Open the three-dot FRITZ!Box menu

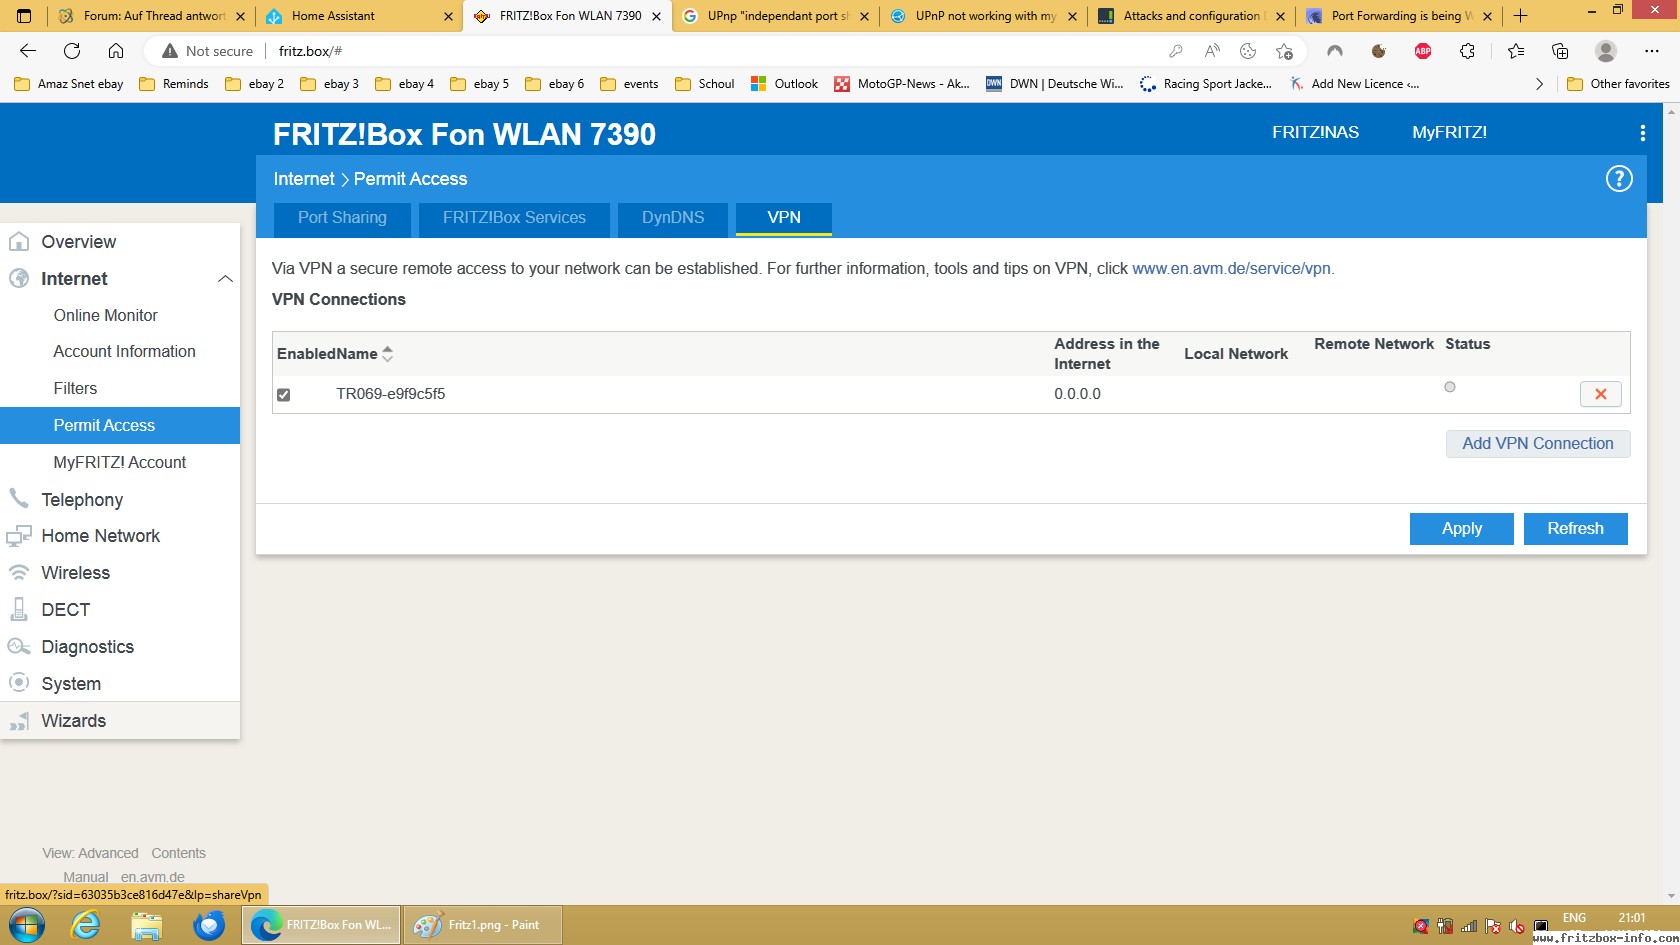1642,133
